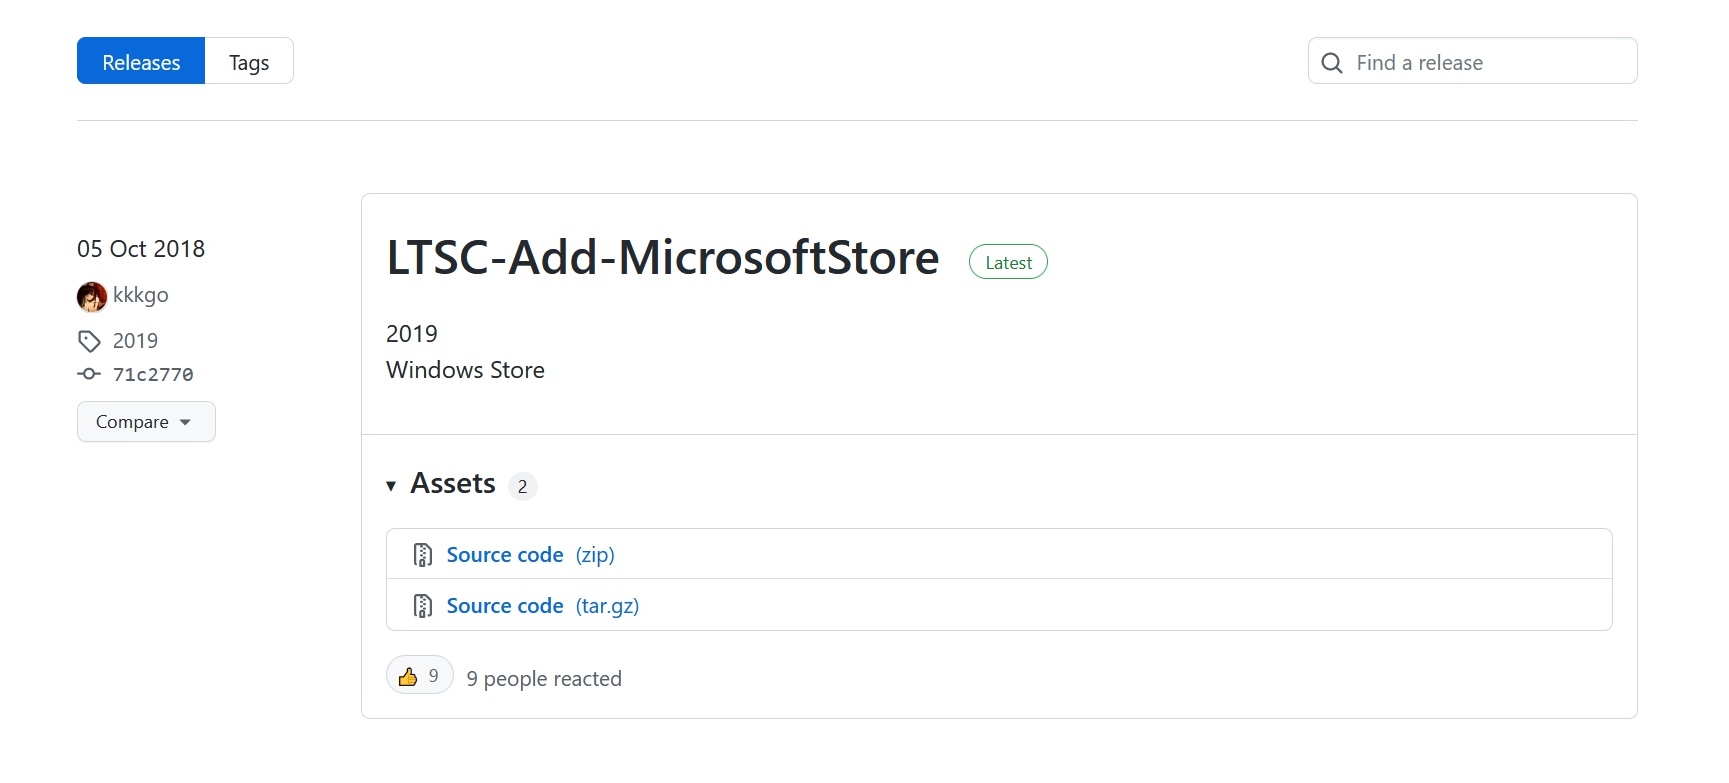Switch to the Tags tab
1729x783 pixels.
point(249,62)
